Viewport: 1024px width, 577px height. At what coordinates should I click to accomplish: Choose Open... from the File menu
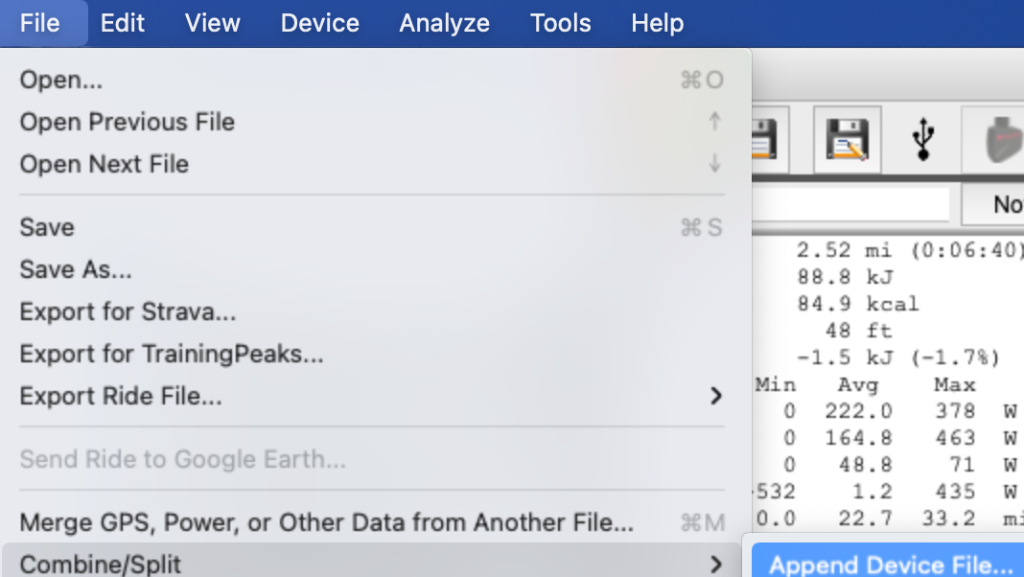point(61,80)
